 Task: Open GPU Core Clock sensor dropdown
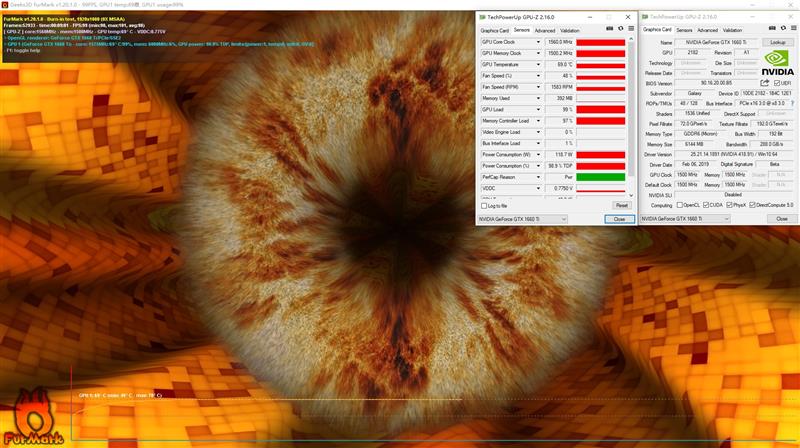(x=538, y=42)
